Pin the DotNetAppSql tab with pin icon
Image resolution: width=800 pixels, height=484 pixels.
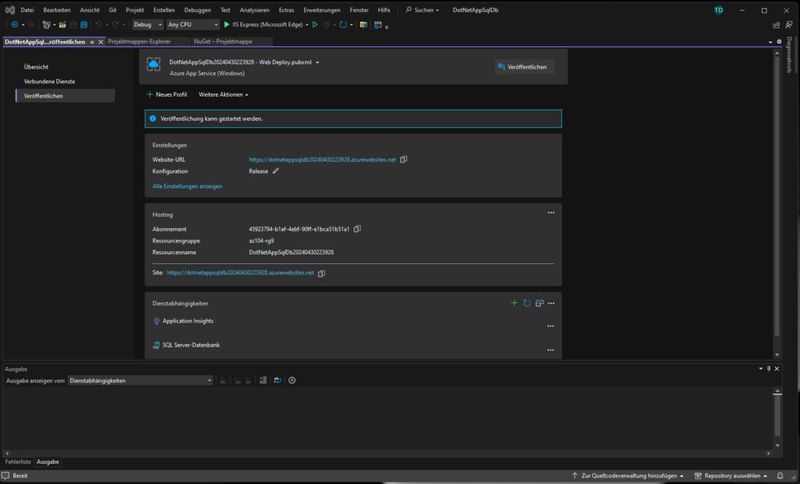click(92, 42)
